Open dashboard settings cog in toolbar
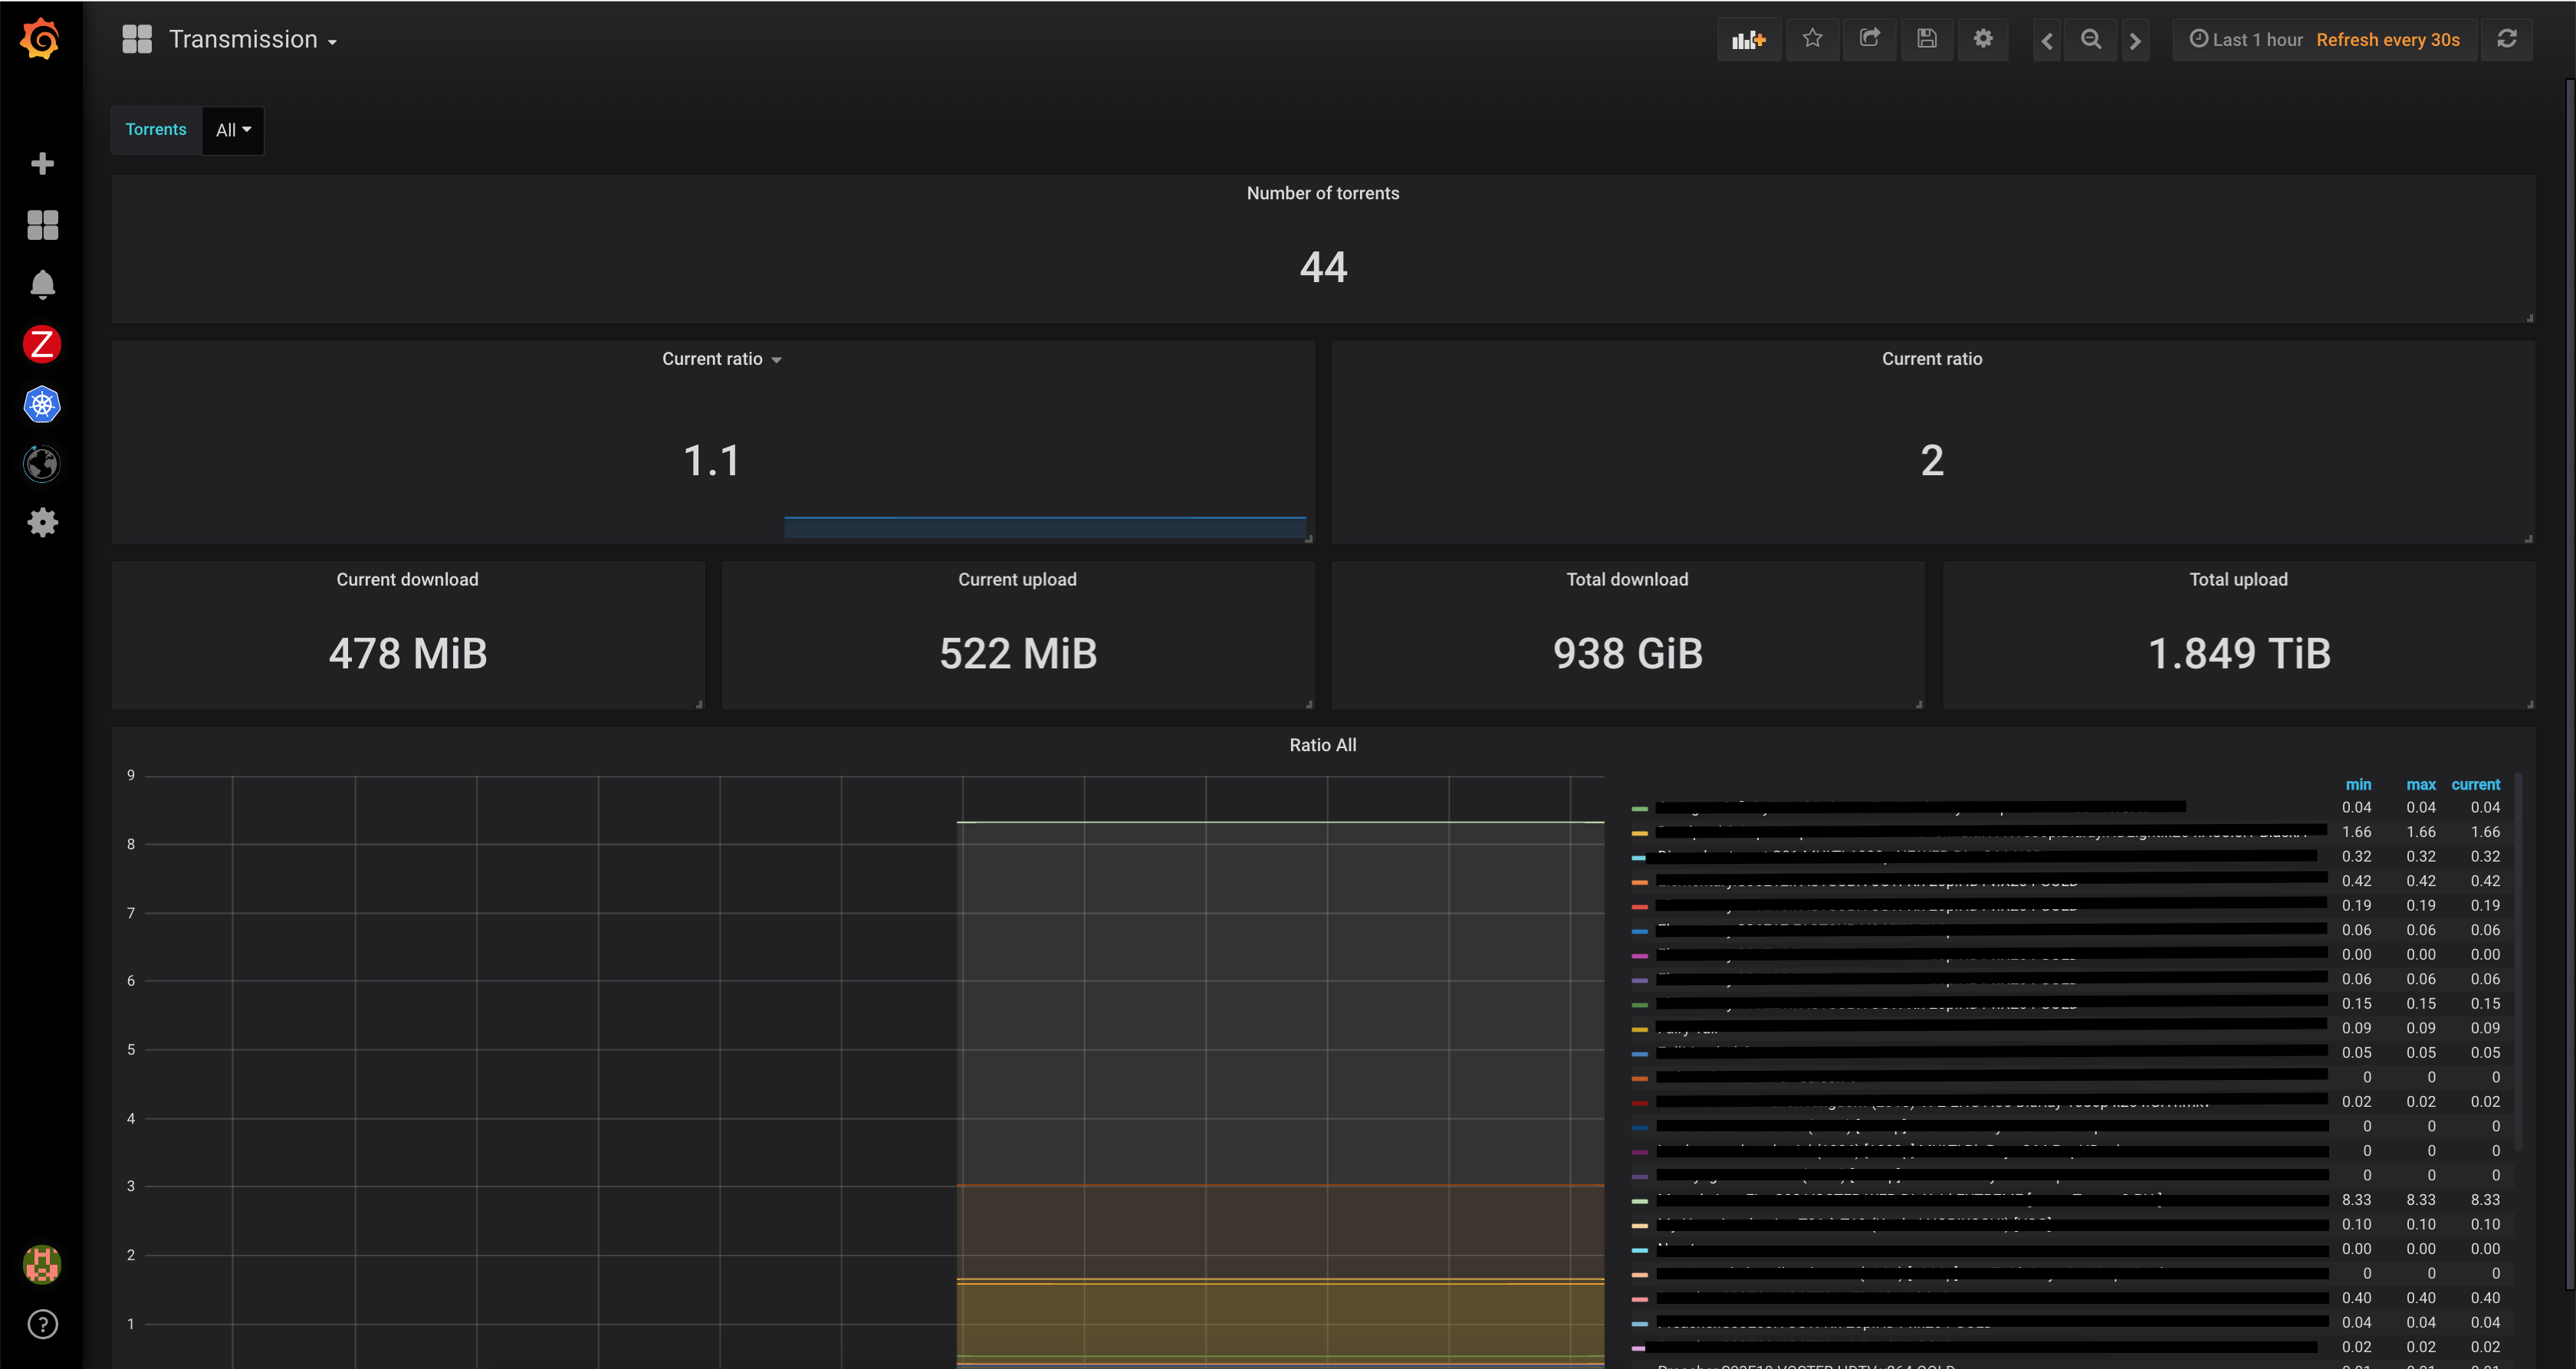Viewport: 2576px width, 1369px height. 1983,39
